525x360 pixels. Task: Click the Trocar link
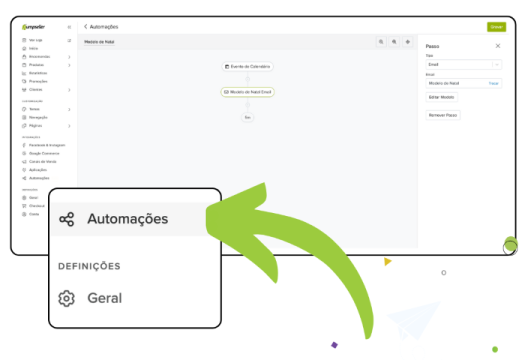pos(494,83)
